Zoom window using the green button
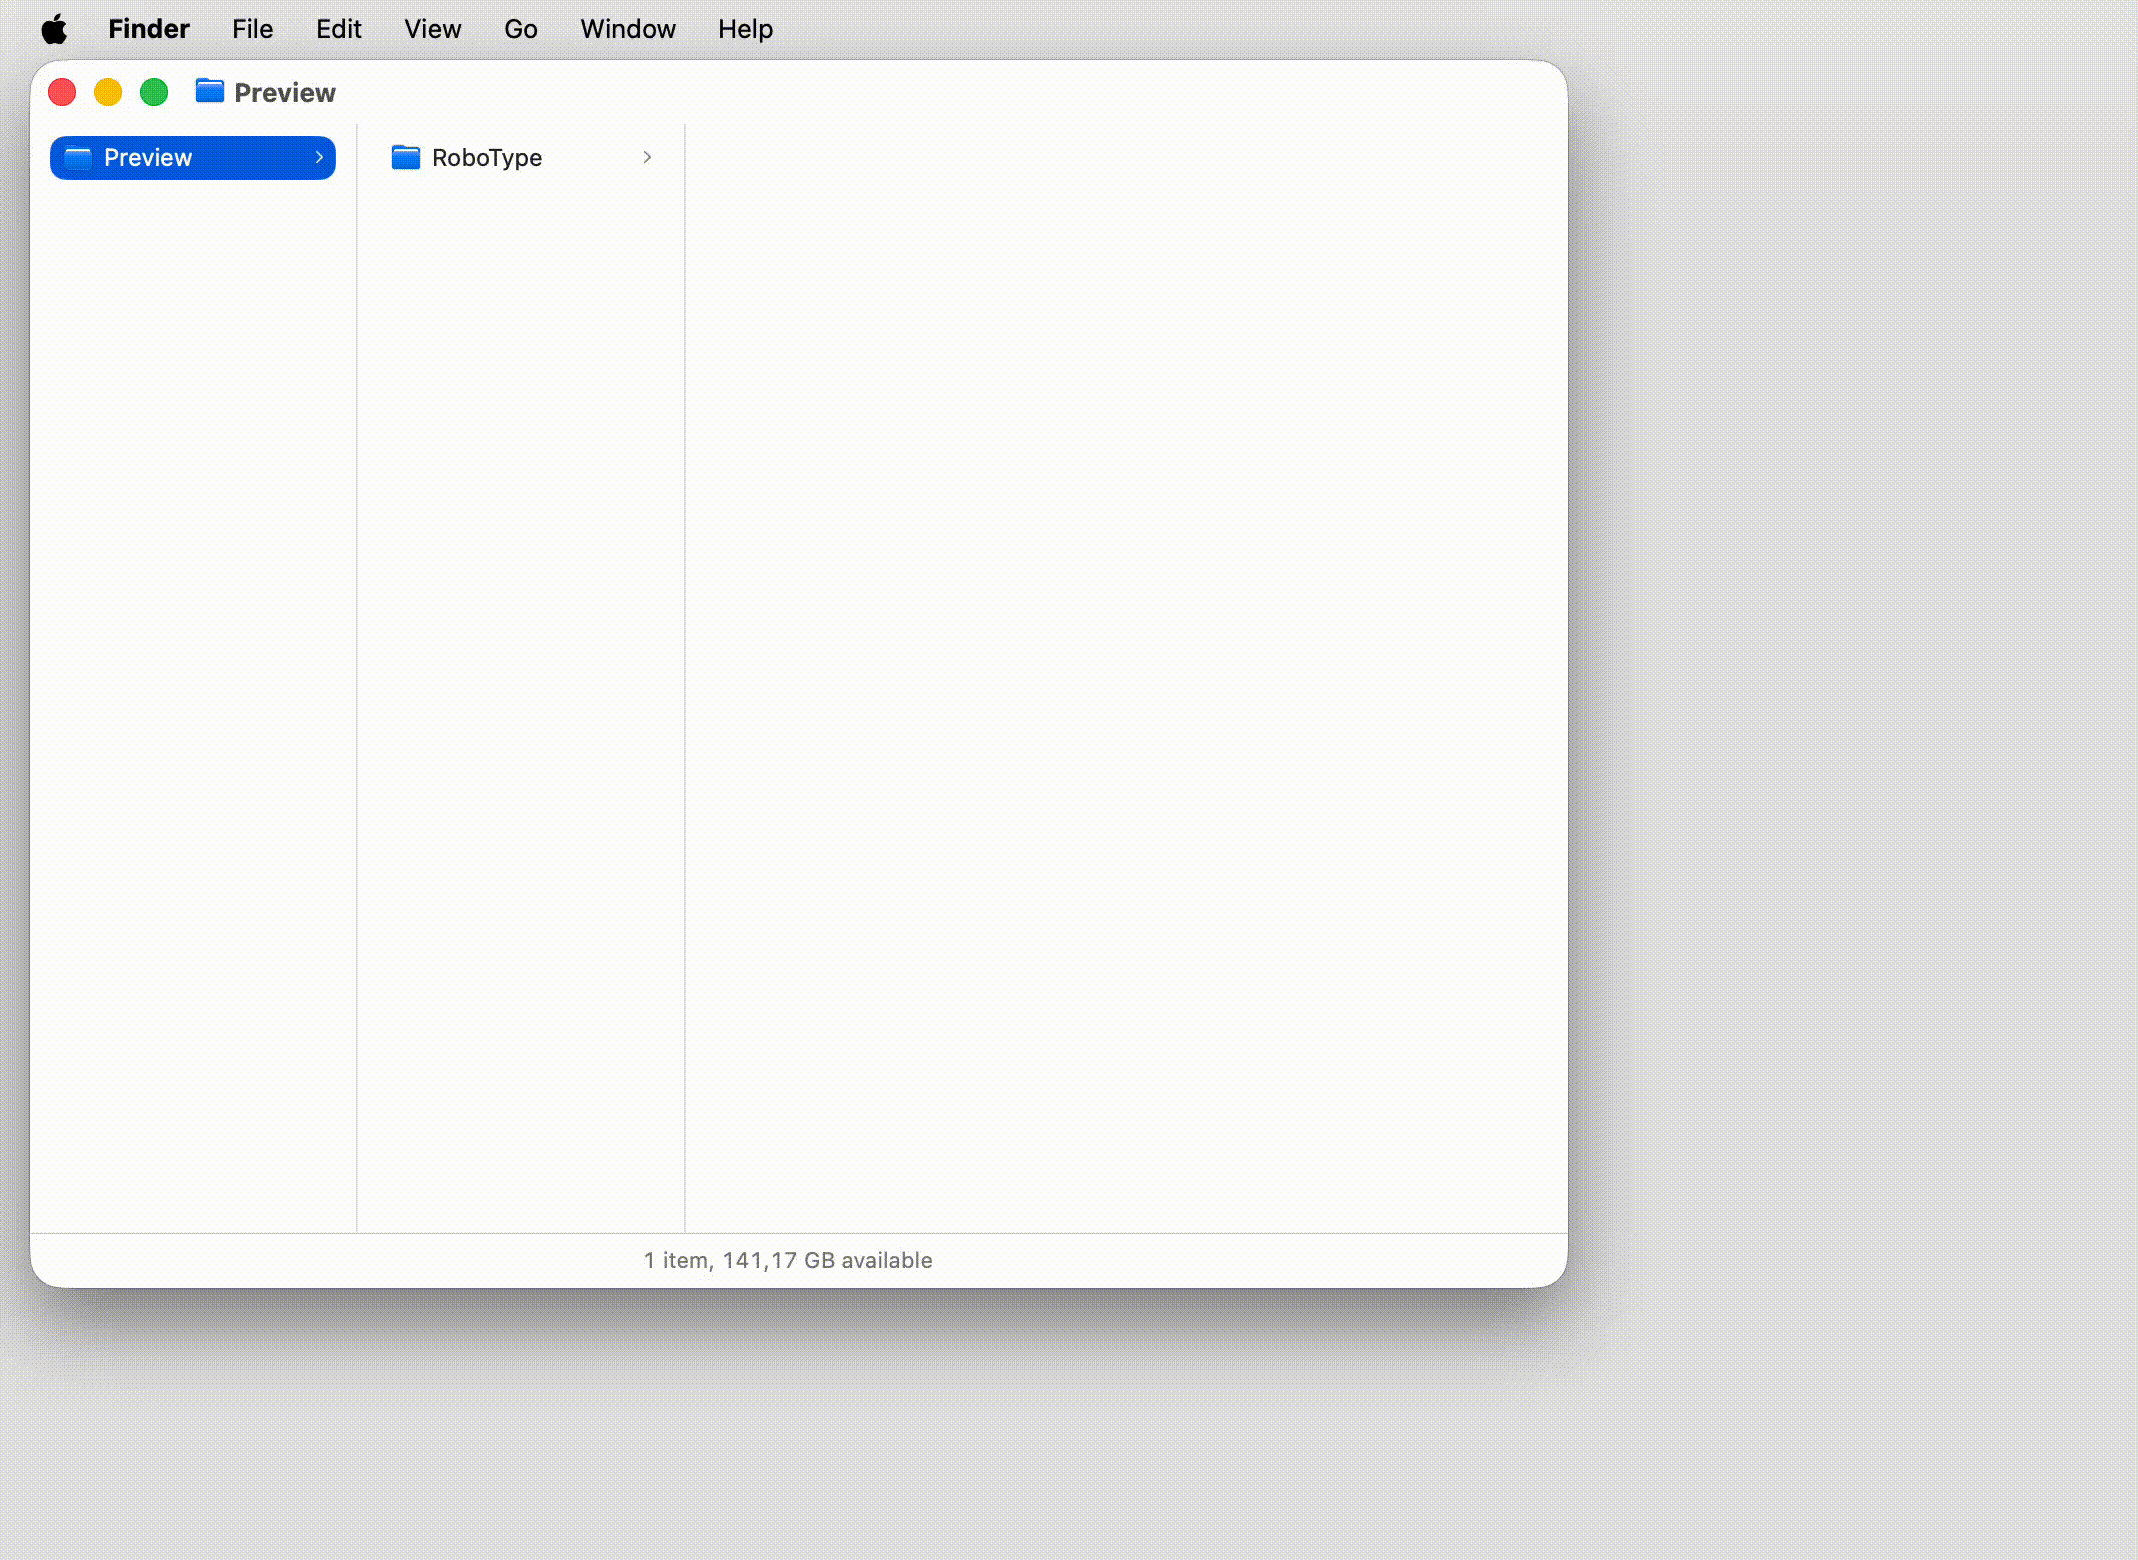2138x1560 pixels. [154, 93]
